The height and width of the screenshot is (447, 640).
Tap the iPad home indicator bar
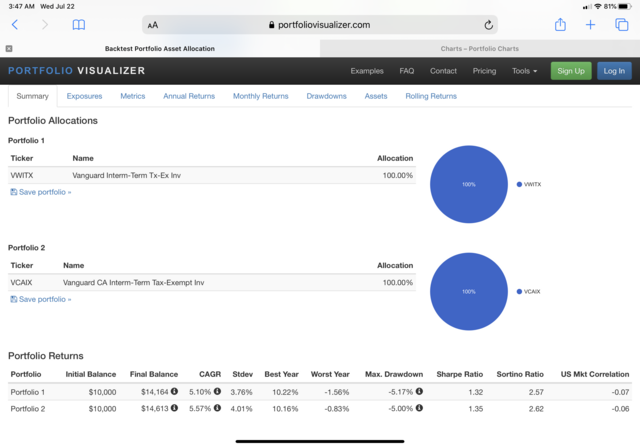coord(320,441)
